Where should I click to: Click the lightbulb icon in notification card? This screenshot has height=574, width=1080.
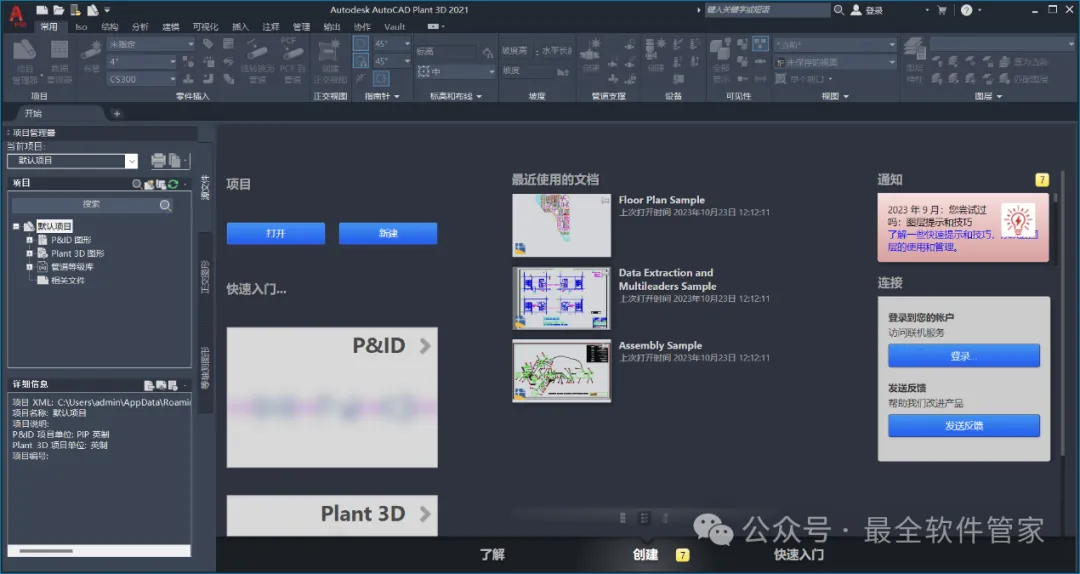[x=1018, y=221]
